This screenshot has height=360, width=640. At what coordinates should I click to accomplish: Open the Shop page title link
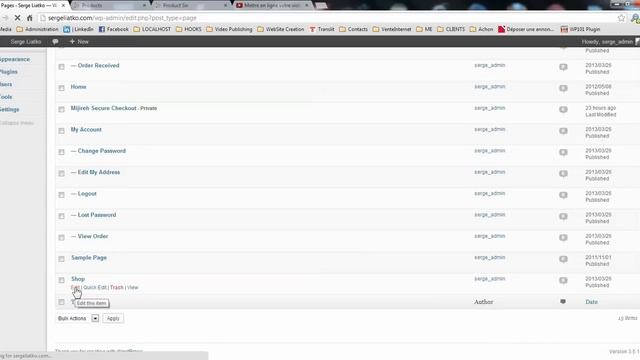(x=78, y=279)
